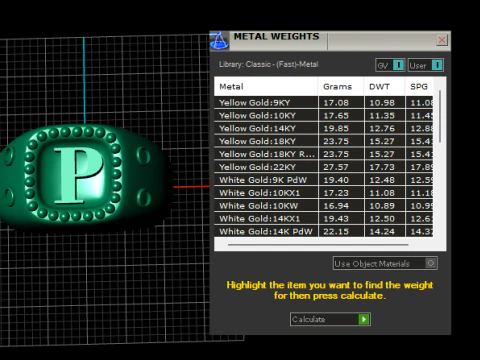
Task: Select the green P signet ring model
Action: [82, 175]
